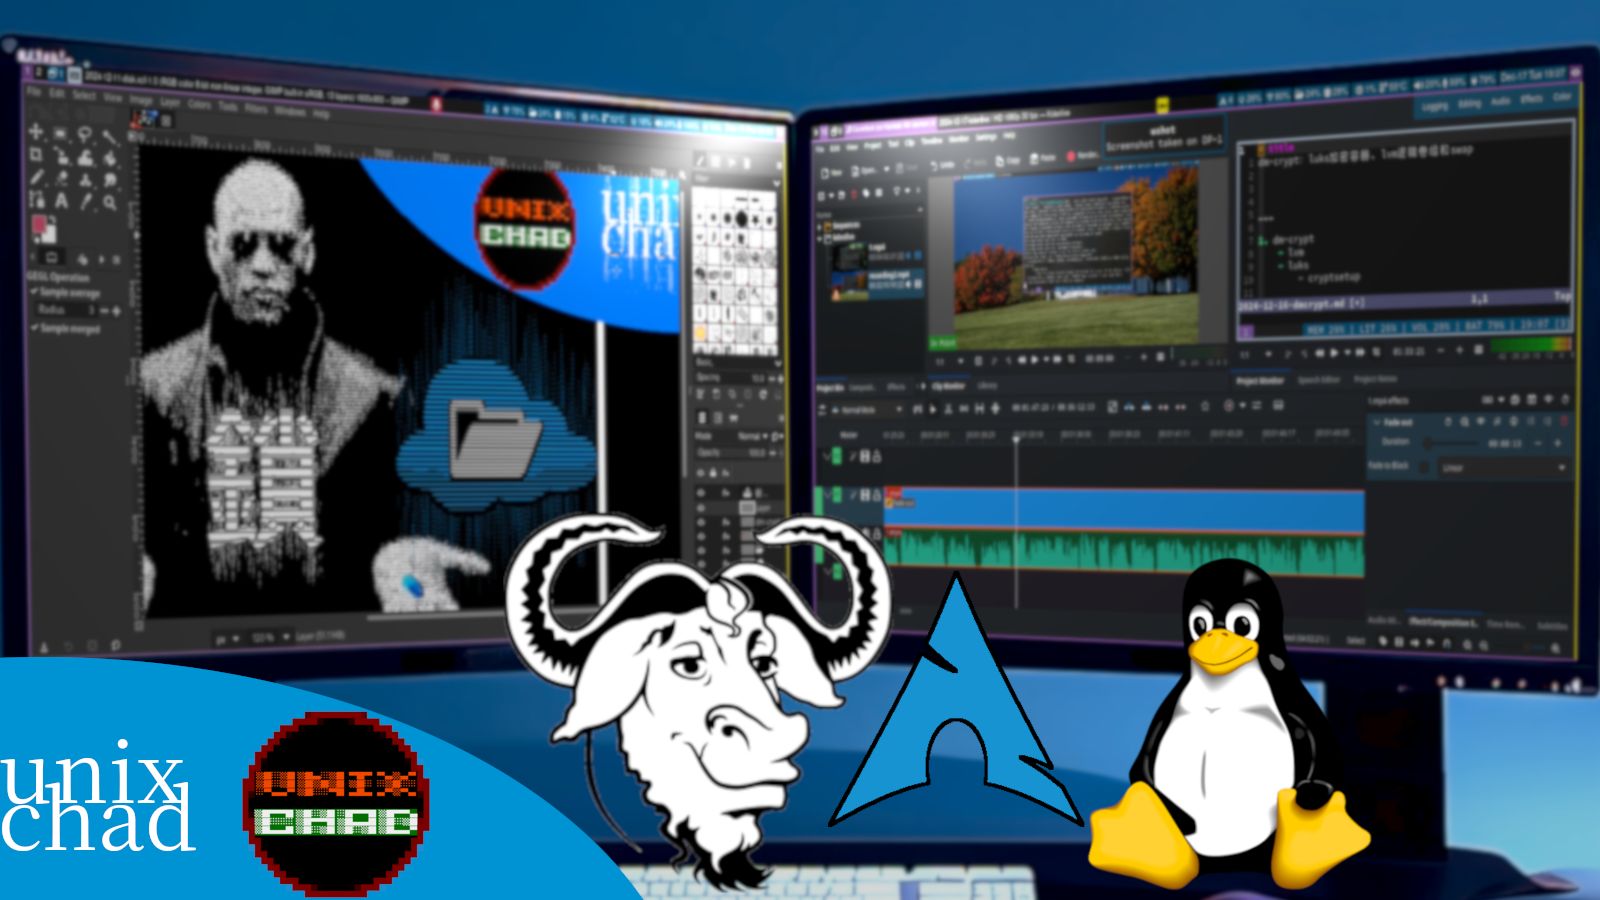1600x900 pixels.
Task: Open the Colors menu in GIMP
Action: 199,104
